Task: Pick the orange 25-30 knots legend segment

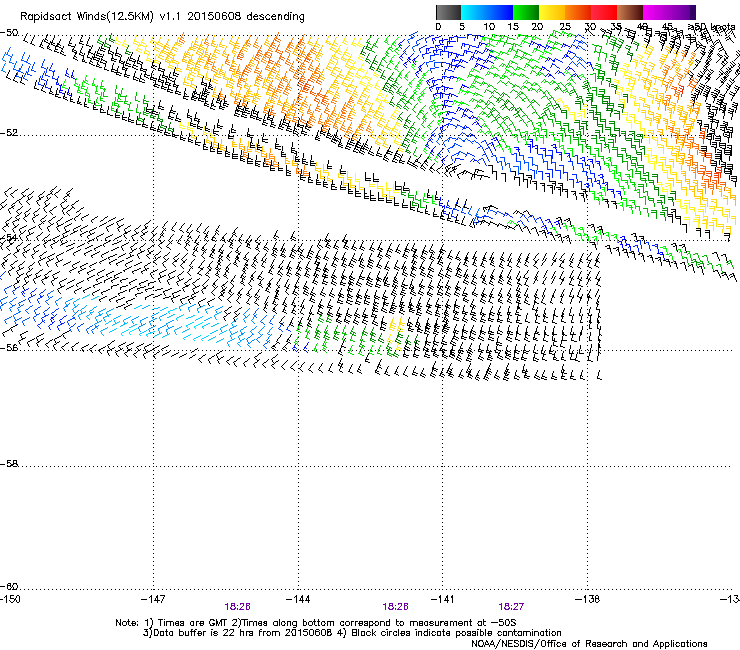Action: 578,12
